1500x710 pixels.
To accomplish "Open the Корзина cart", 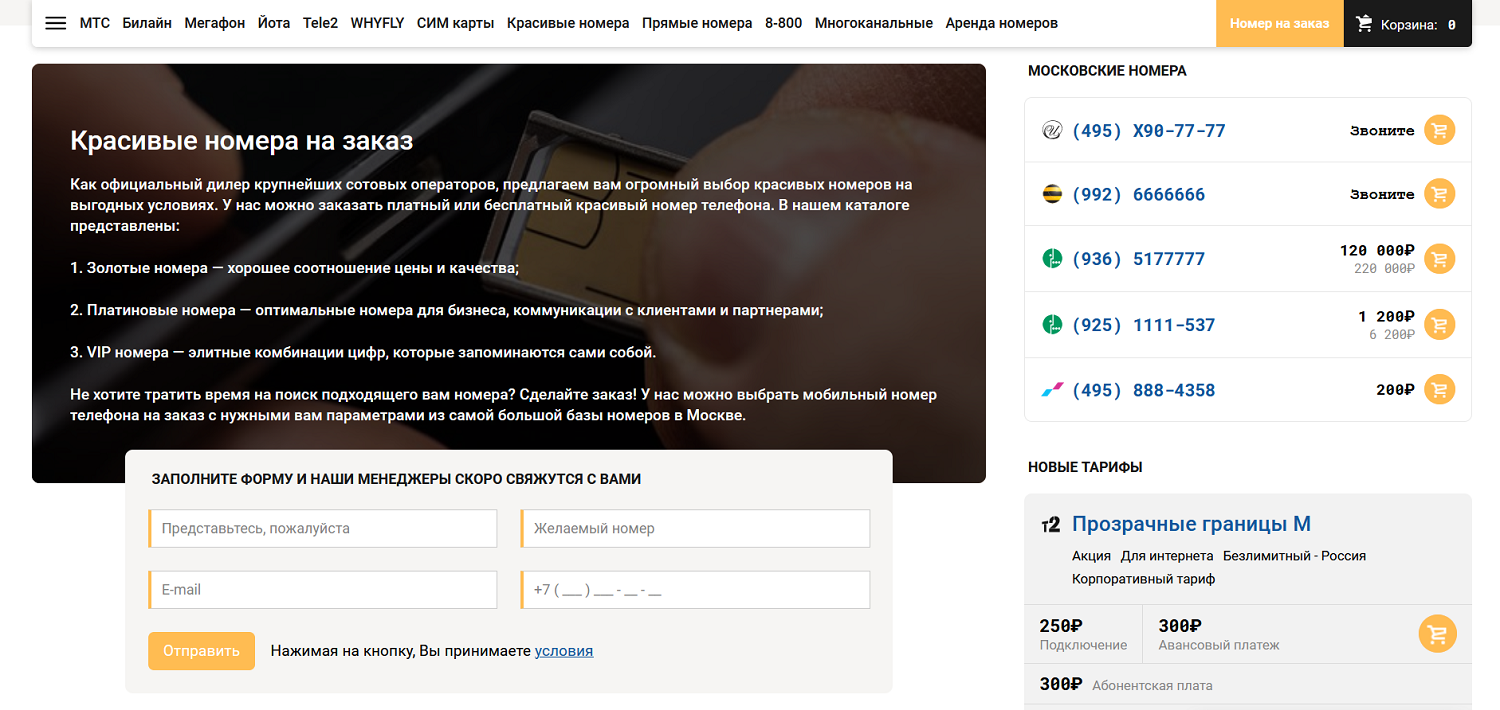I will point(1407,23).
